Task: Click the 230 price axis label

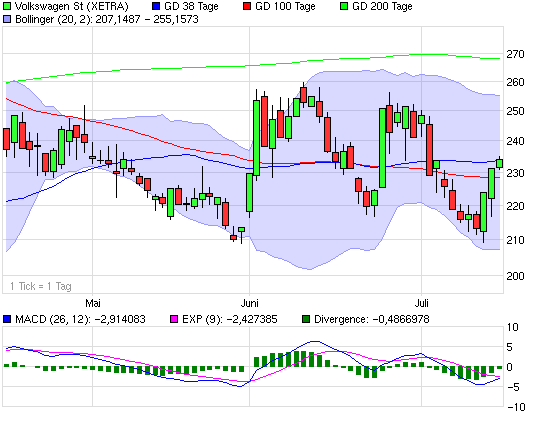Action: pyautogui.click(x=515, y=173)
